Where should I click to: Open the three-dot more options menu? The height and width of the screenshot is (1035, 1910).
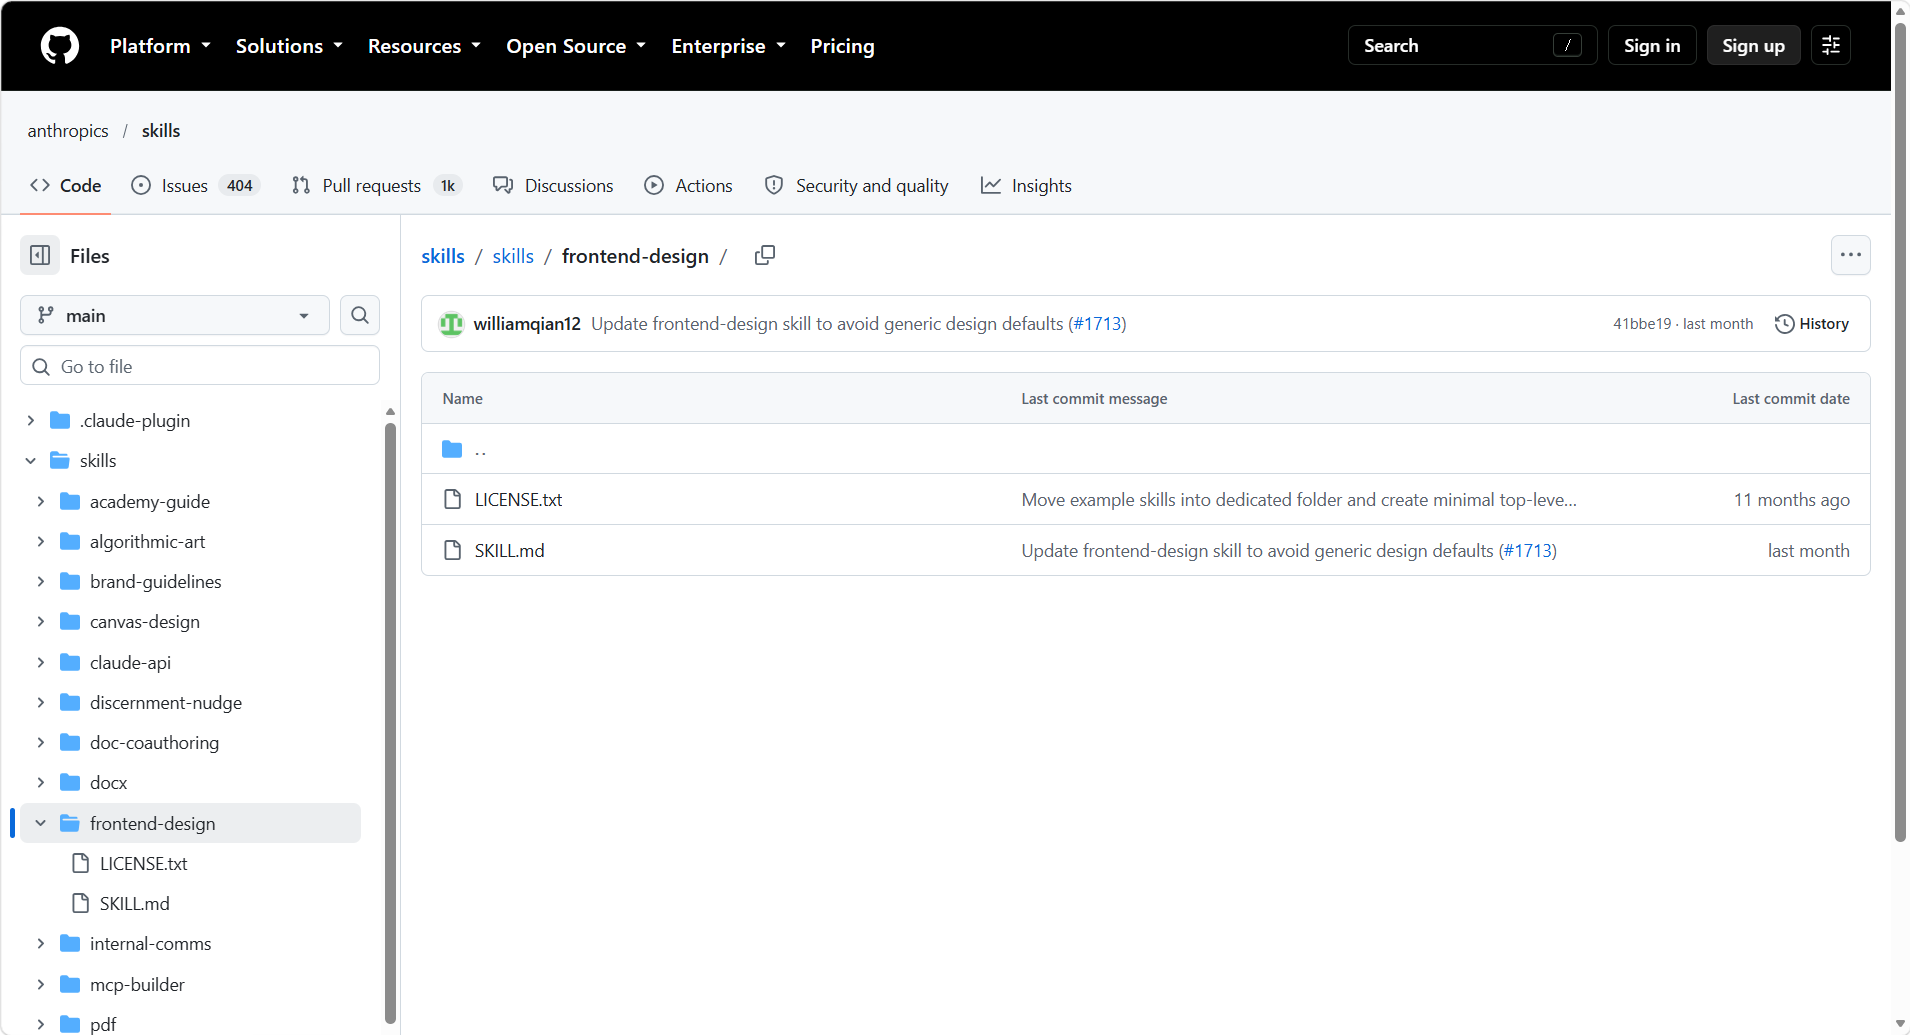(1851, 255)
